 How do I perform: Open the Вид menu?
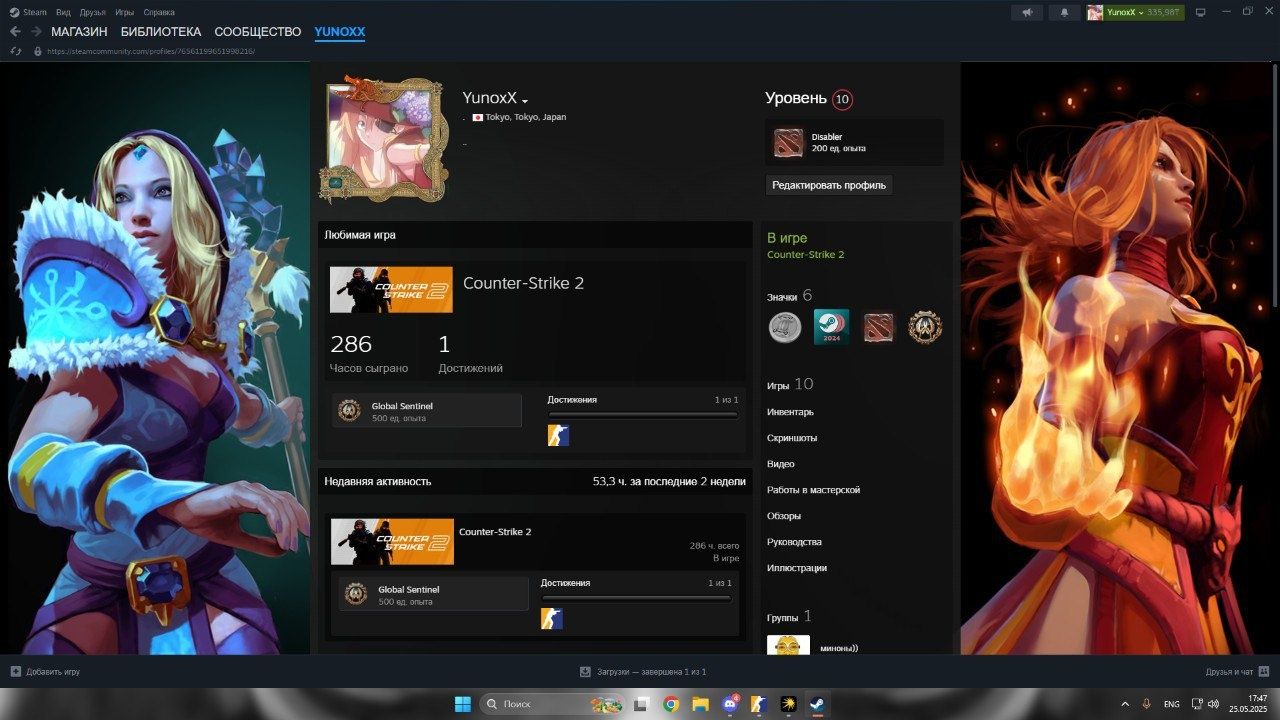63,12
